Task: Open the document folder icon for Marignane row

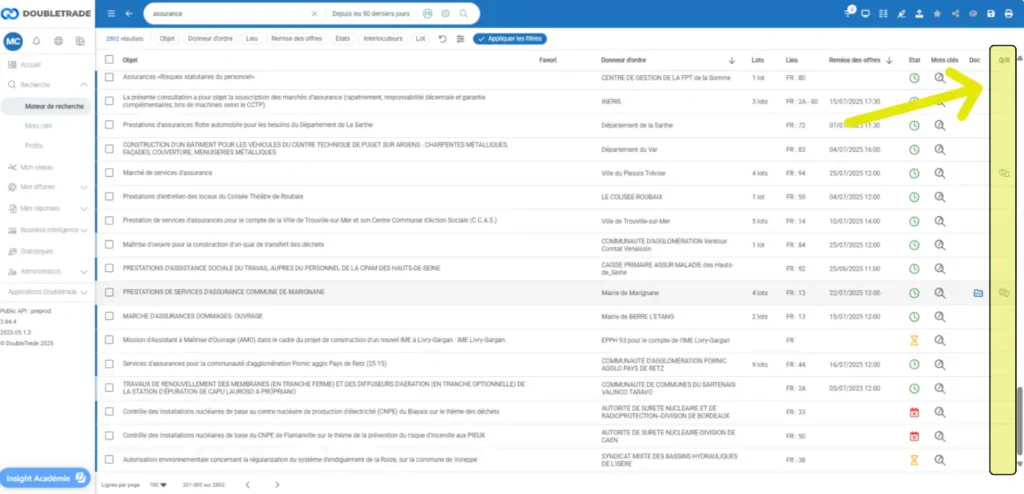Action: (x=977, y=293)
